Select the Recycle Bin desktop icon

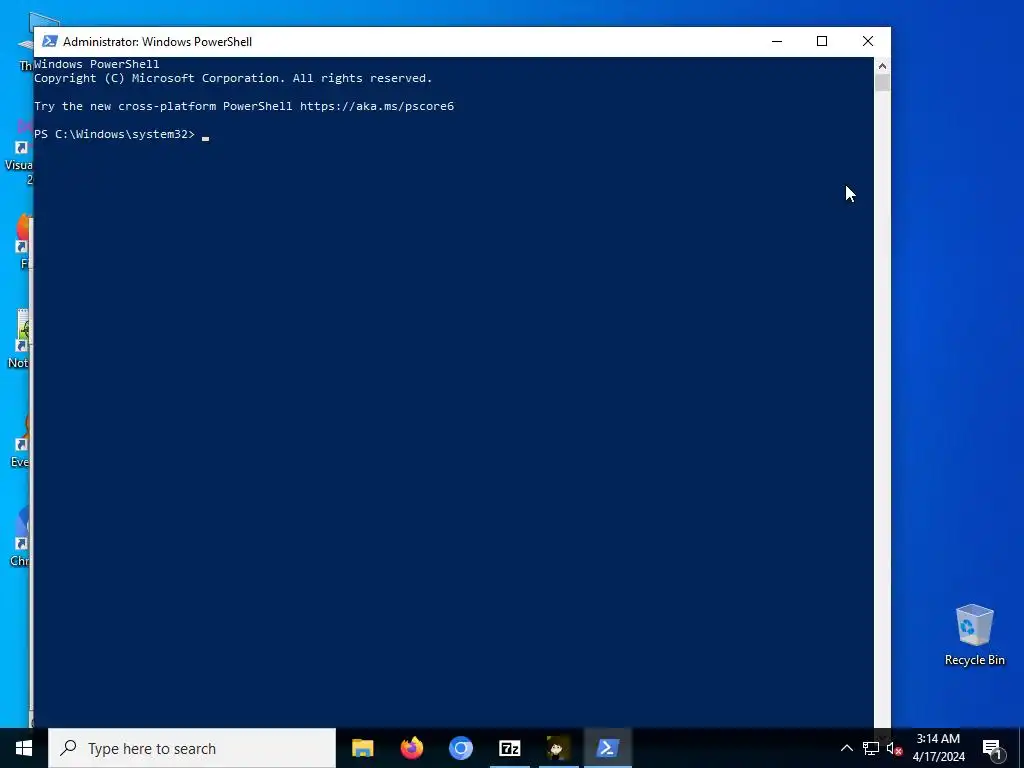(x=974, y=635)
